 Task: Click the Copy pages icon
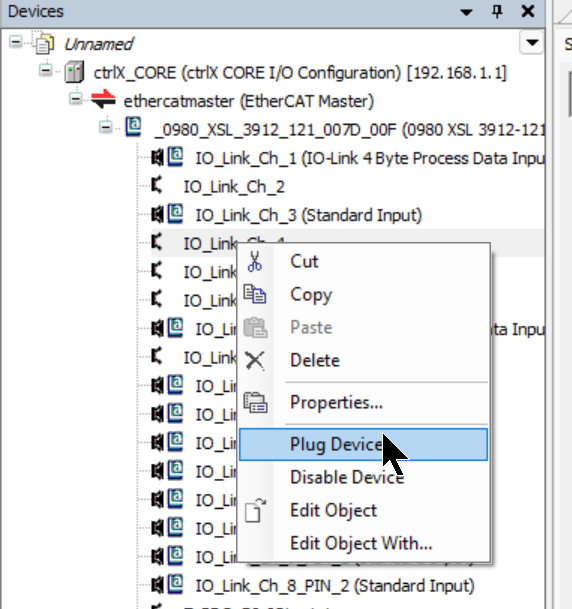pyautogui.click(x=255, y=294)
